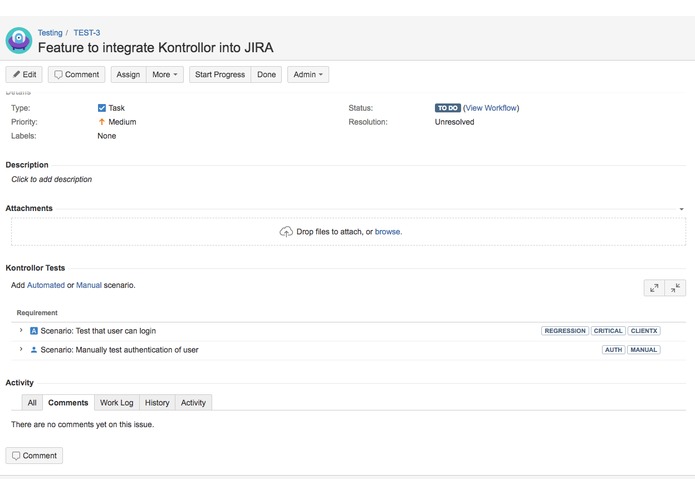This screenshot has width=695, height=494.
Task: Click the attachment drop zone area
Action: tap(348, 232)
